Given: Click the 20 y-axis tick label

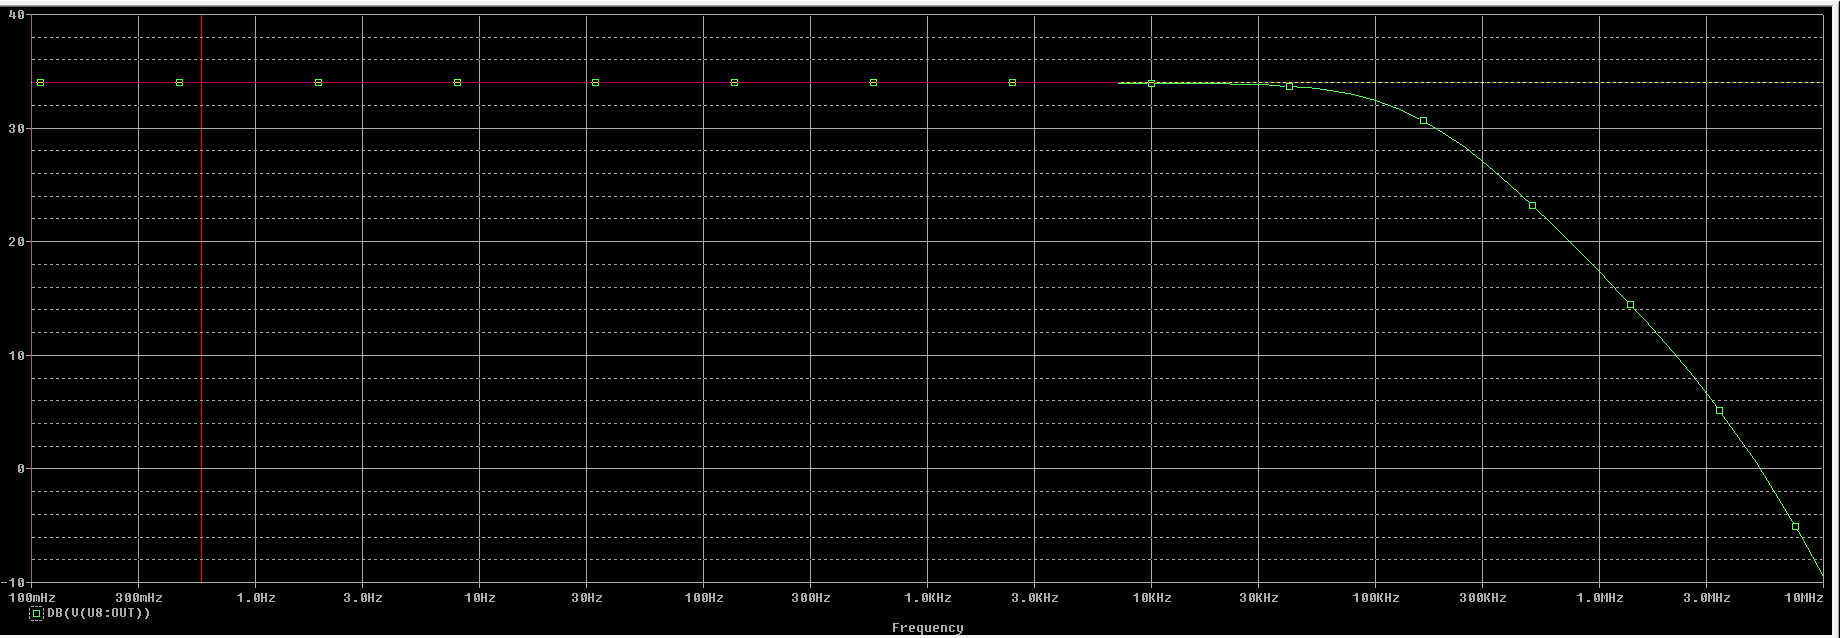Looking at the screenshot, I should click(x=15, y=242).
